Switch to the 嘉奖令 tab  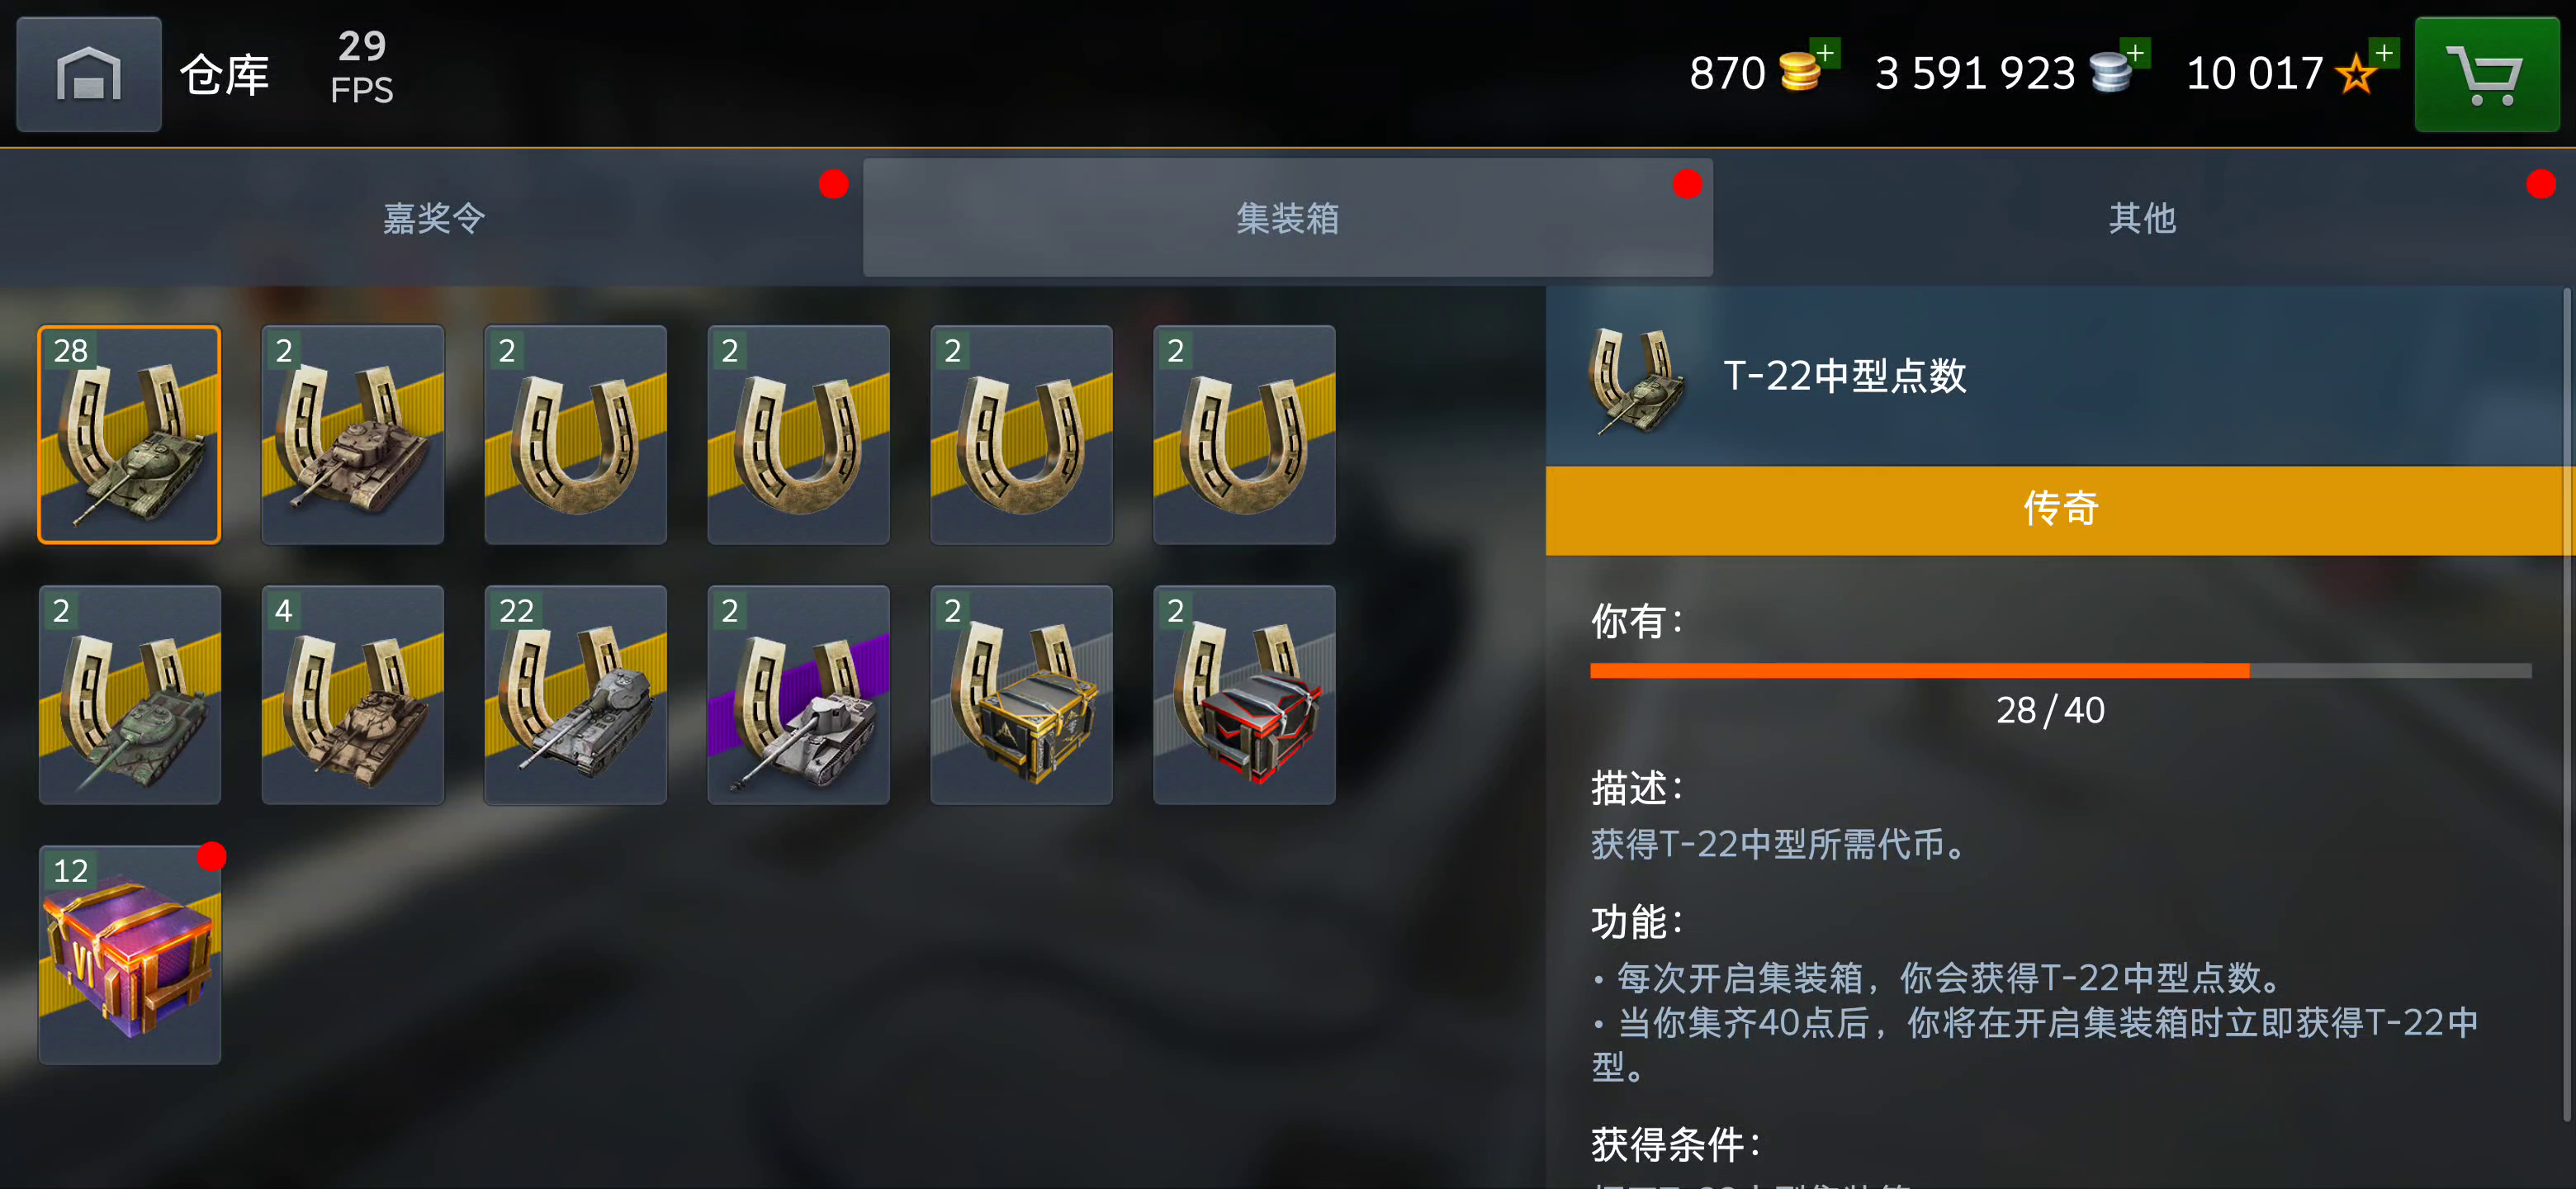[x=432, y=217]
